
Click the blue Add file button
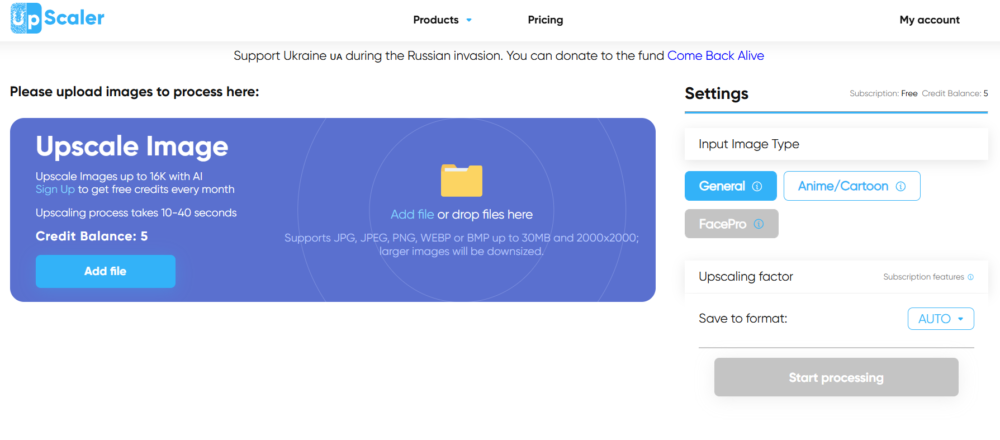(x=105, y=271)
